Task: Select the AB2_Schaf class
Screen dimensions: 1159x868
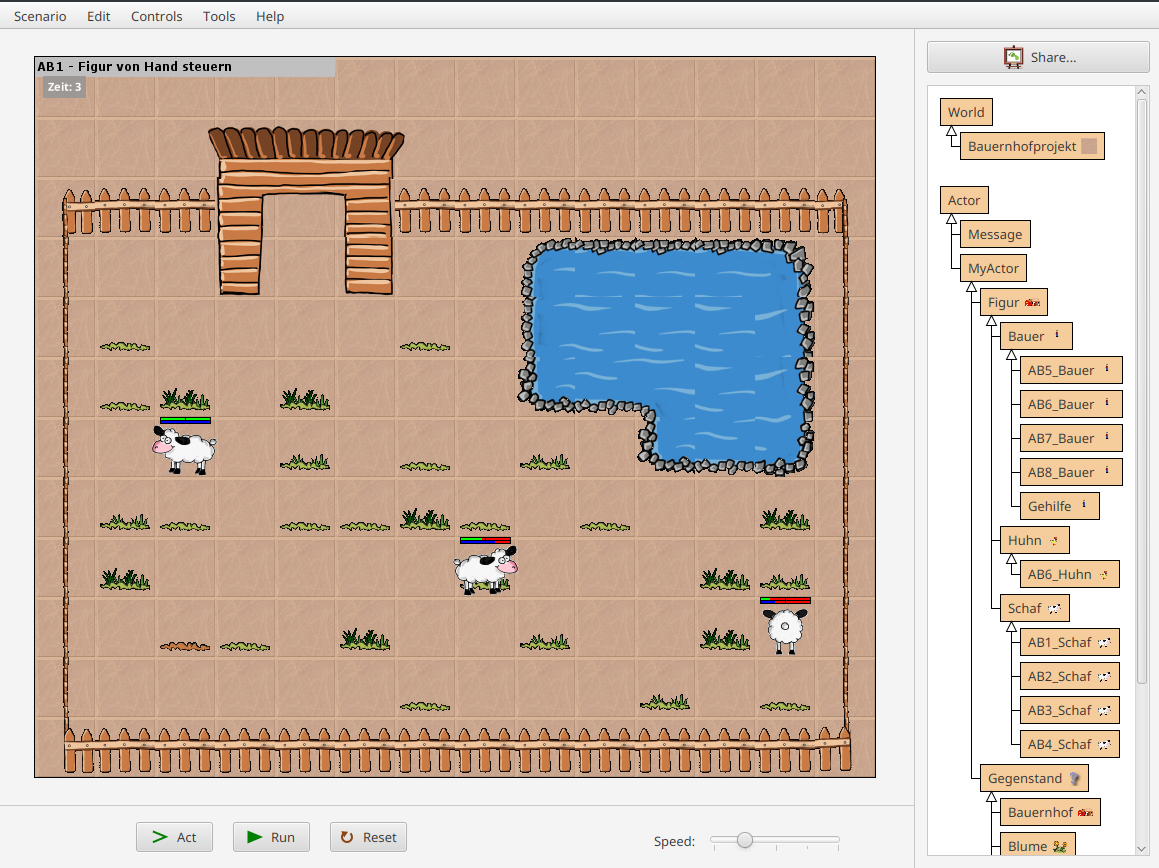Action: (x=1069, y=677)
